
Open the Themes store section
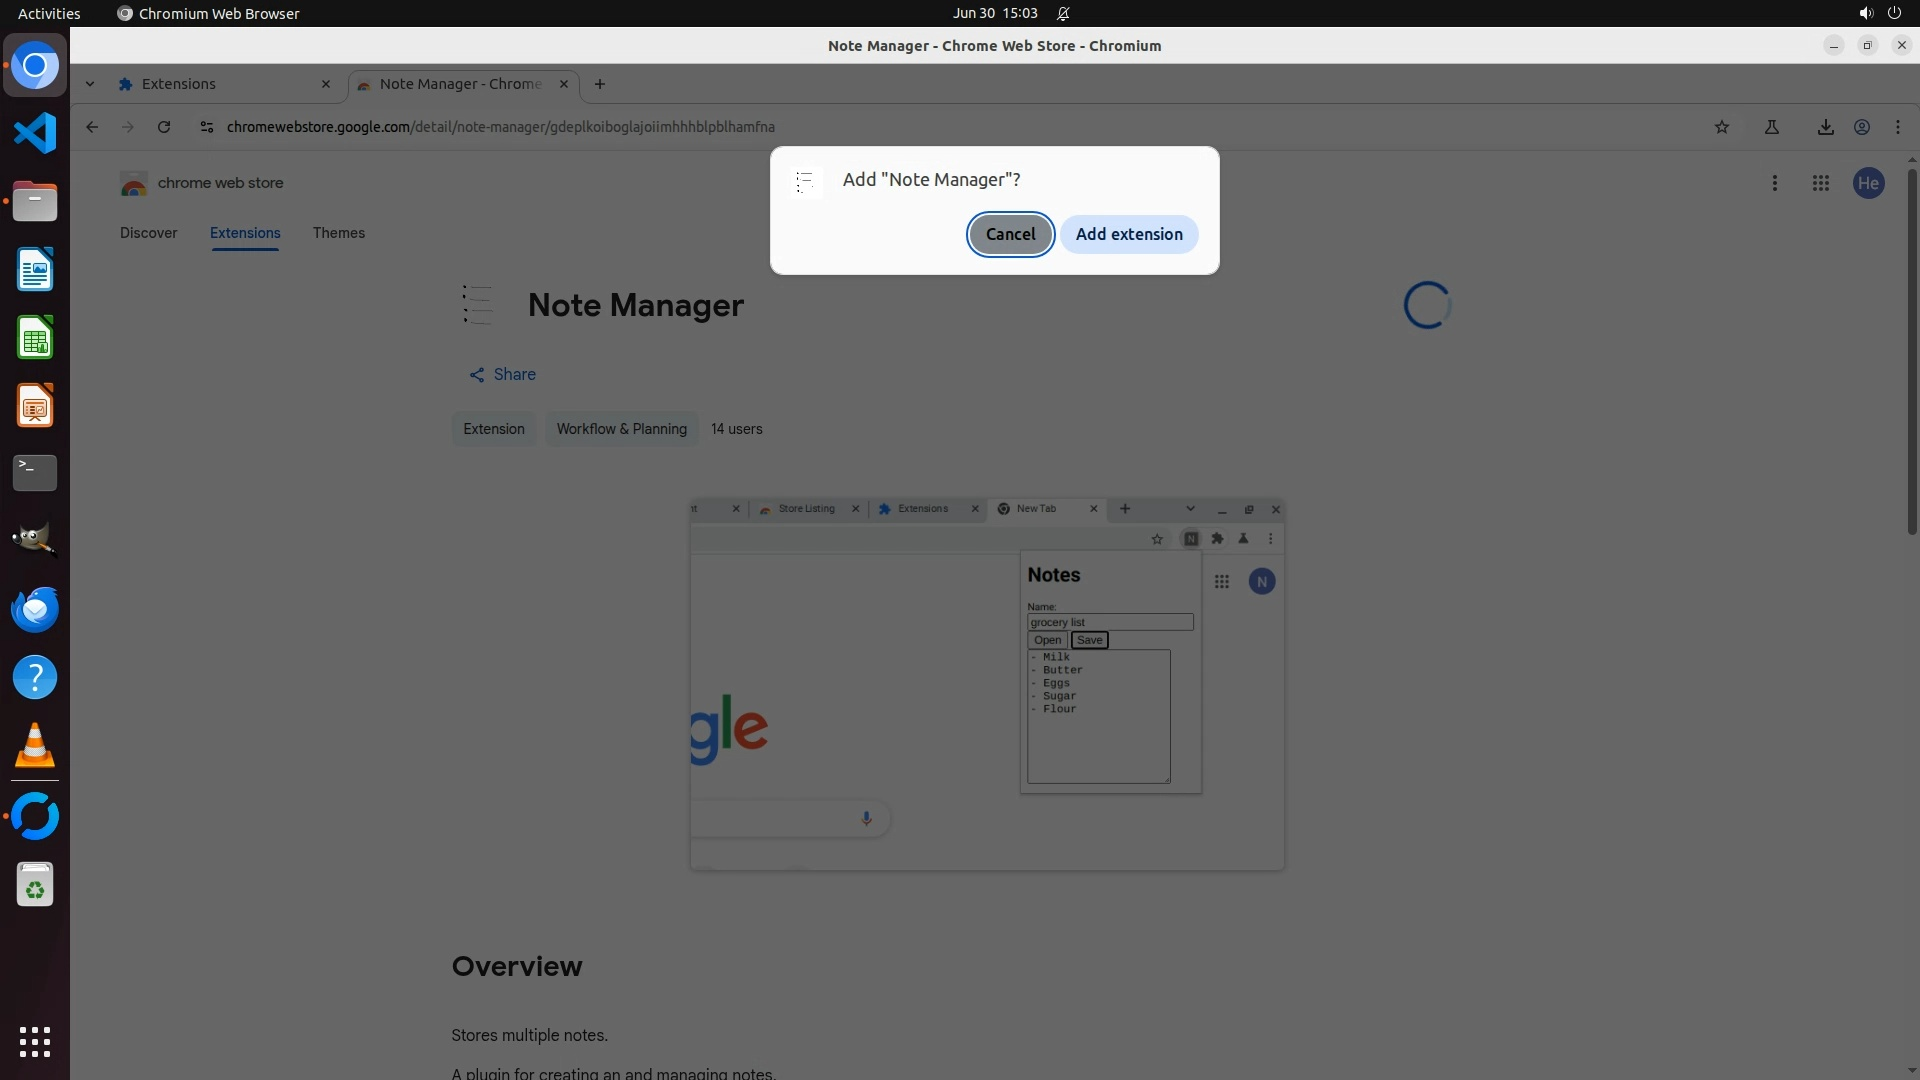pos(338,233)
